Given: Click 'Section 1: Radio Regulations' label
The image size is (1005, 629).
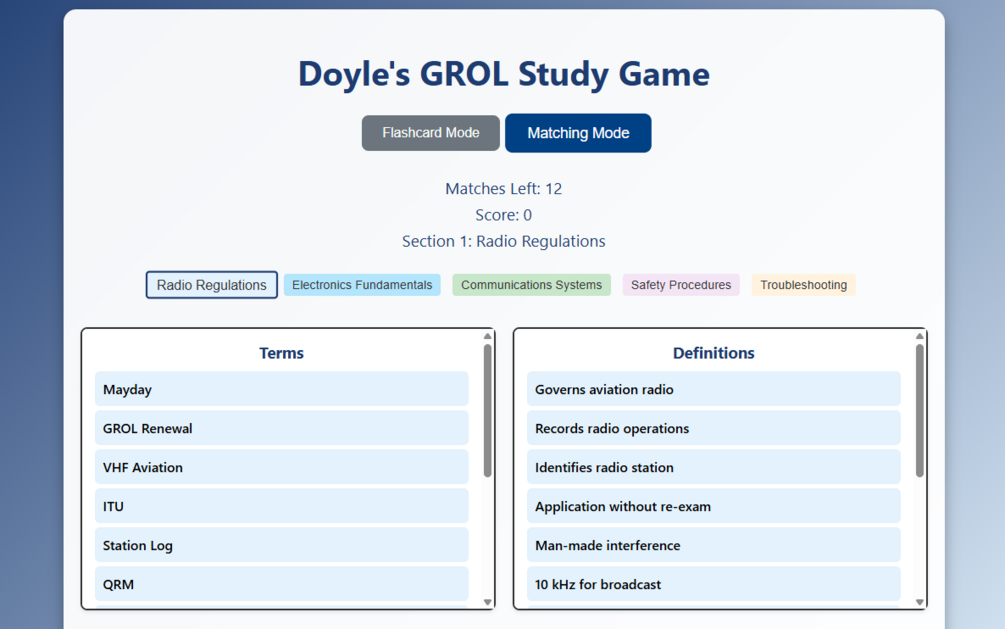Looking at the screenshot, I should coord(503,241).
